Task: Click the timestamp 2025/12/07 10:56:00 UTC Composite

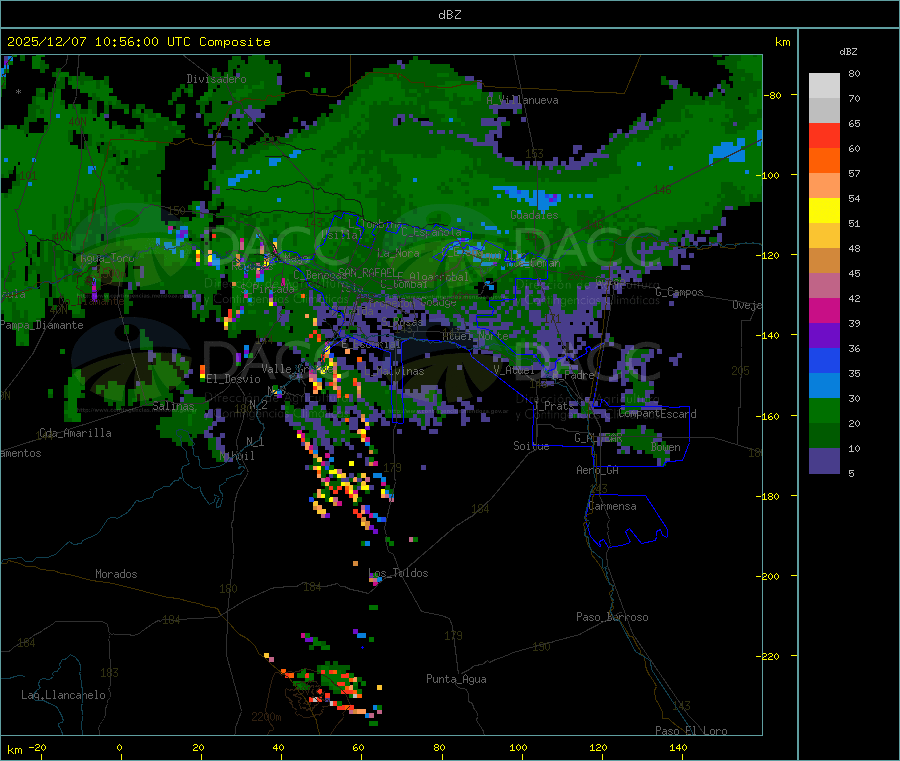Action: (x=138, y=42)
